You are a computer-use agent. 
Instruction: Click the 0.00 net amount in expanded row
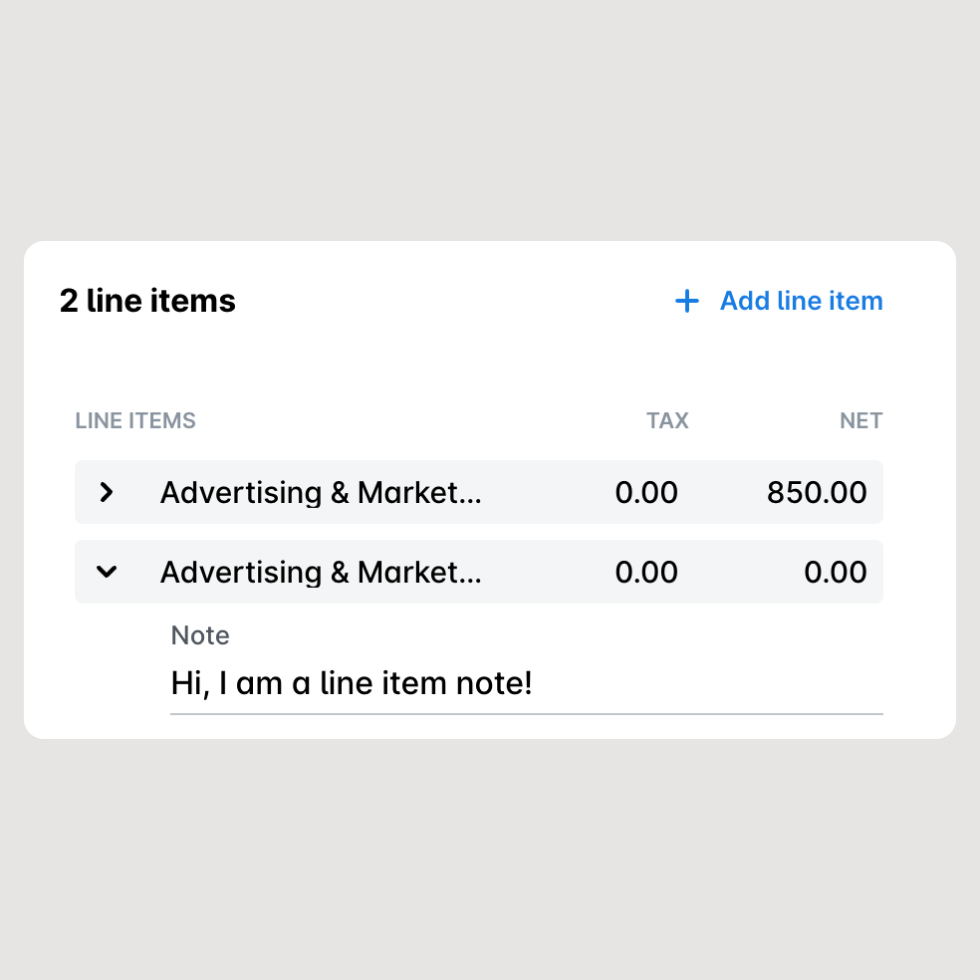835,572
